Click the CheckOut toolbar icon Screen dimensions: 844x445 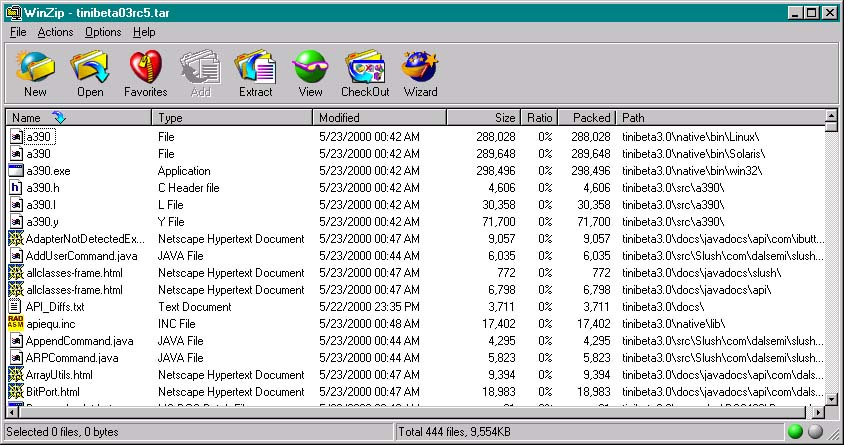point(365,72)
